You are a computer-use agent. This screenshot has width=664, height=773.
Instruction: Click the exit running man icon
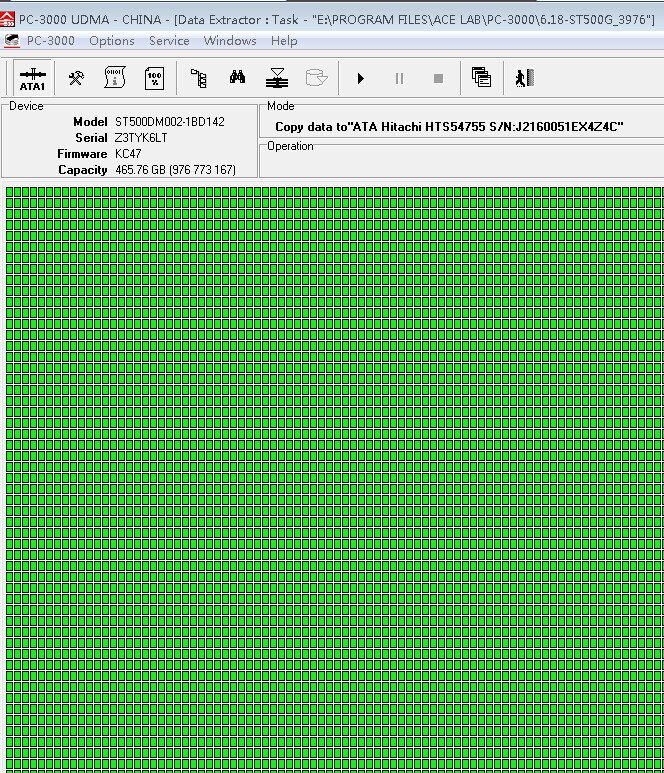(523, 78)
